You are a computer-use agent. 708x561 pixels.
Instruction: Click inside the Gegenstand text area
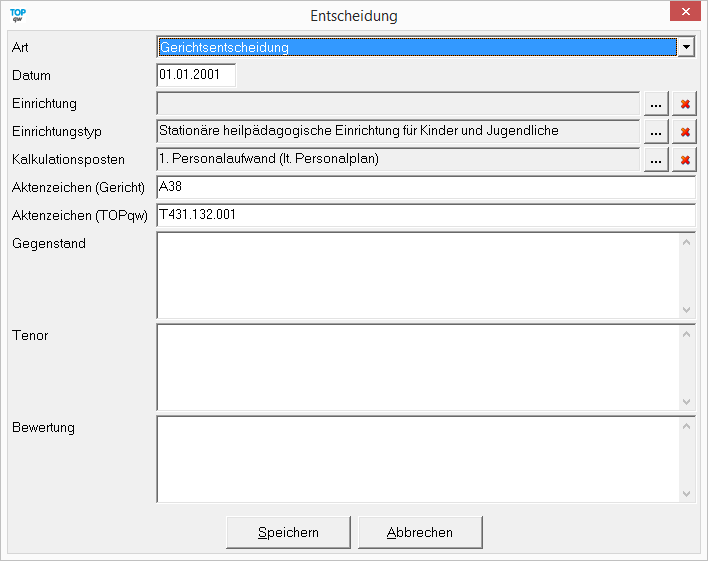[x=417, y=275]
